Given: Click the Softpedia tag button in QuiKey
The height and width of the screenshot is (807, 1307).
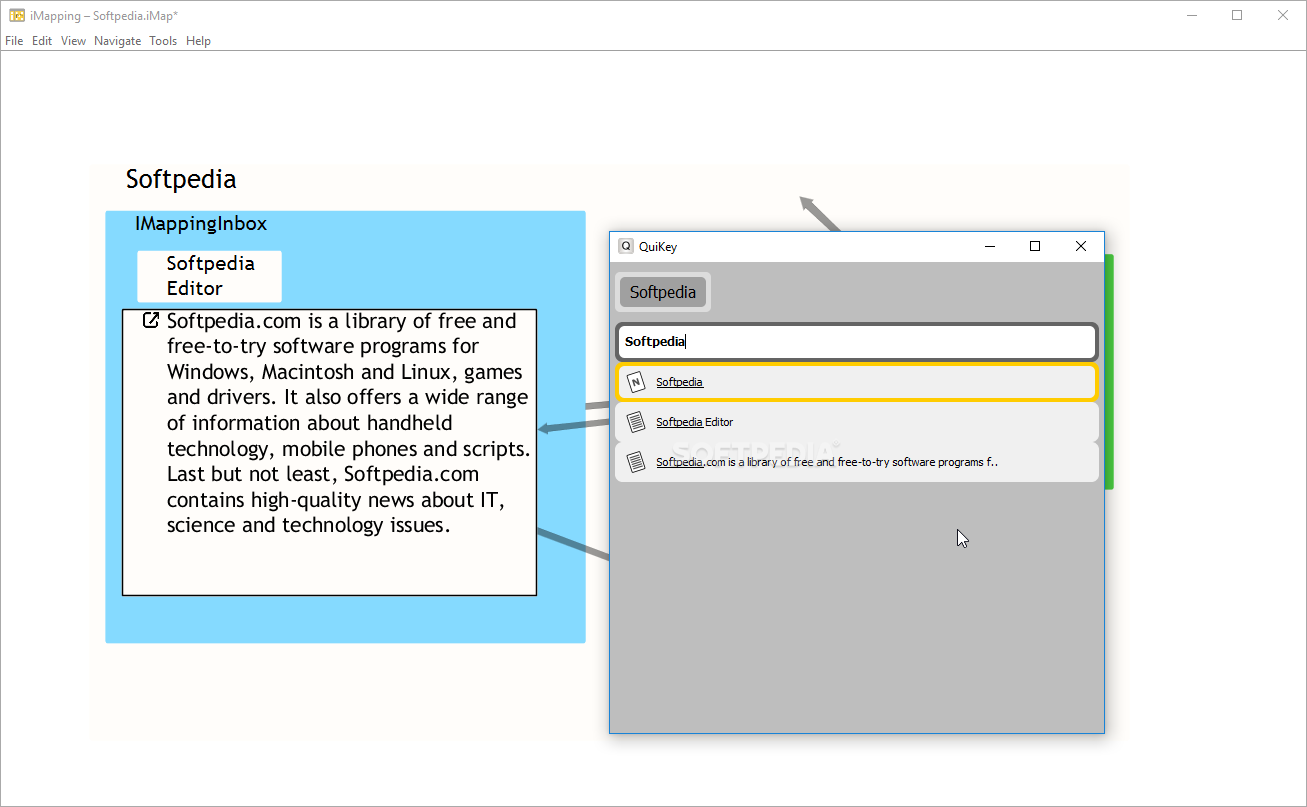Looking at the screenshot, I should pos(663,292).
